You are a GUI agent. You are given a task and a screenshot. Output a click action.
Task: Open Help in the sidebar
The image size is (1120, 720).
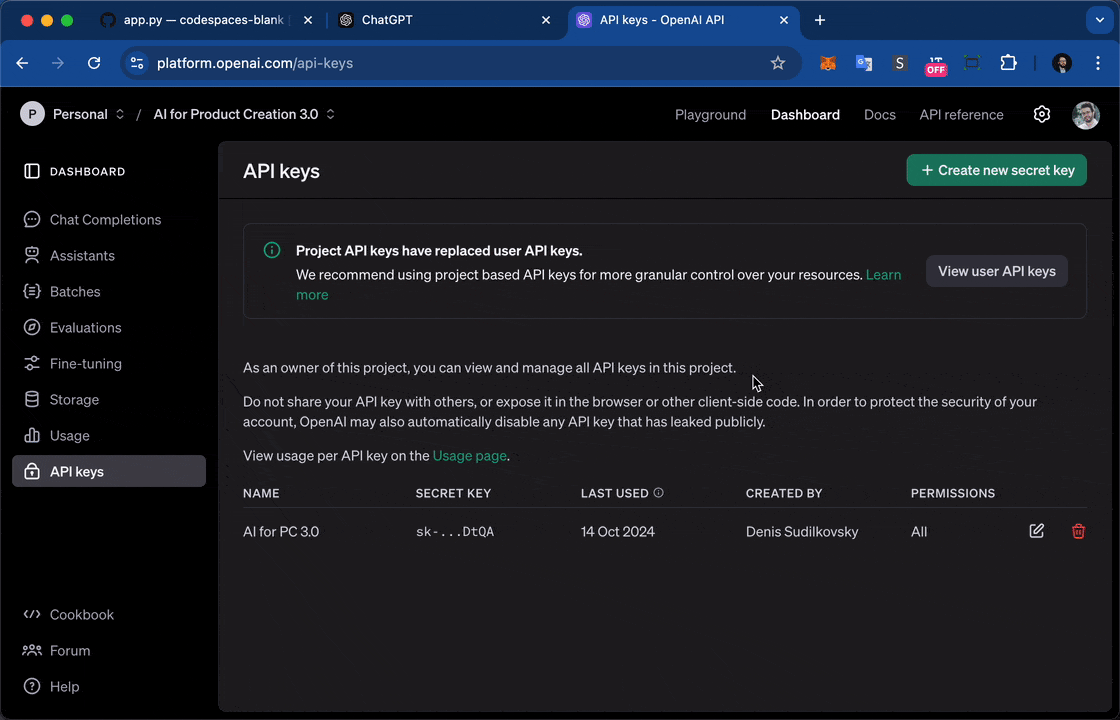[x=109, y=686]
